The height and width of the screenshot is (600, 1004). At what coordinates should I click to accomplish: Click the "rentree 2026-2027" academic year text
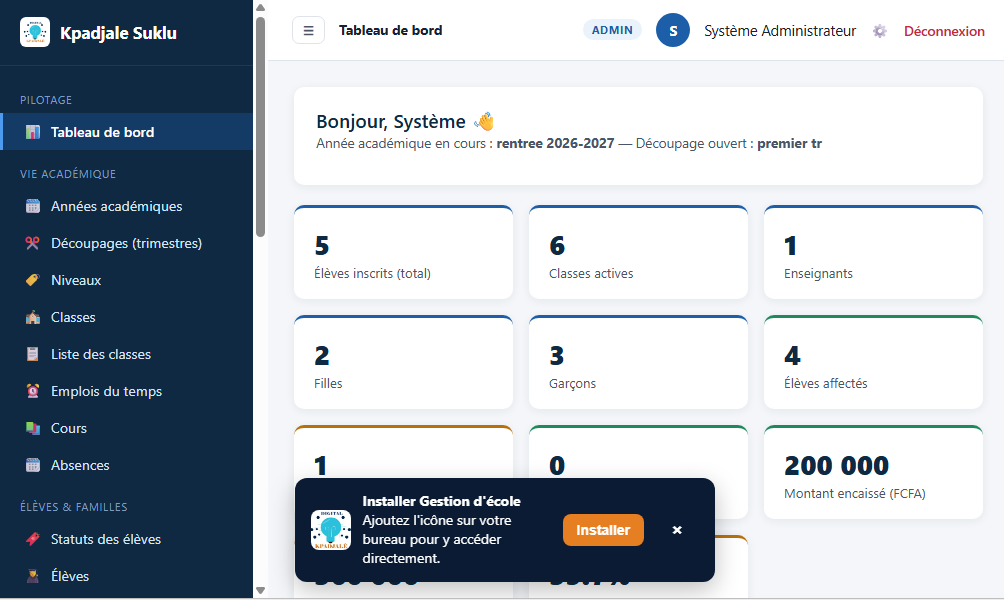point(555,143)
